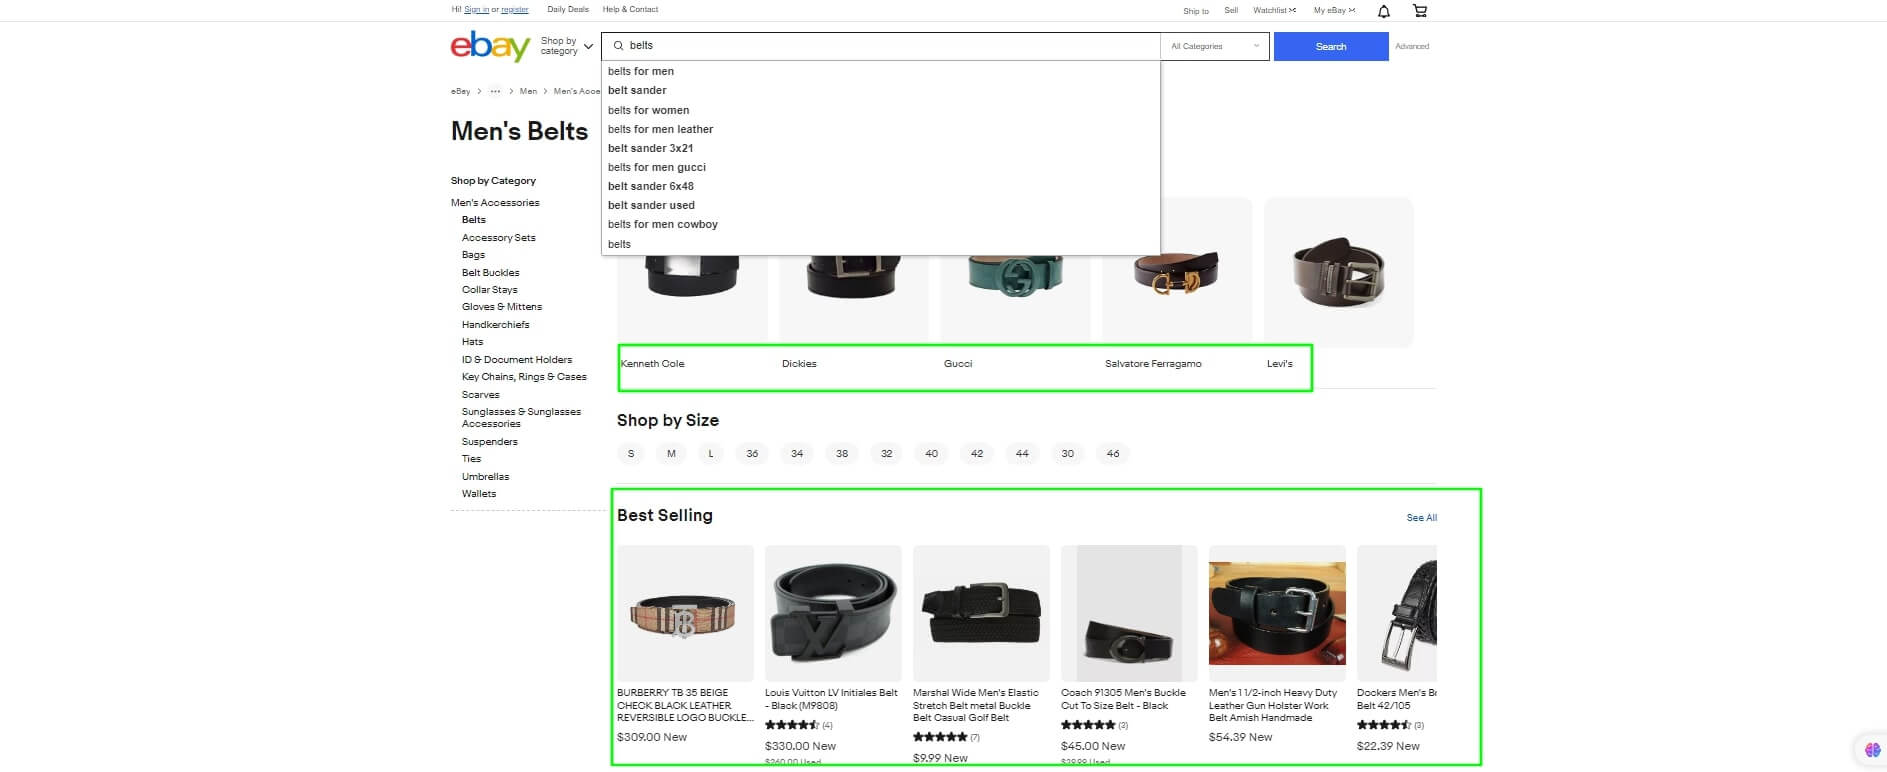Click the magnifier icon in search box

coord(618,46)
